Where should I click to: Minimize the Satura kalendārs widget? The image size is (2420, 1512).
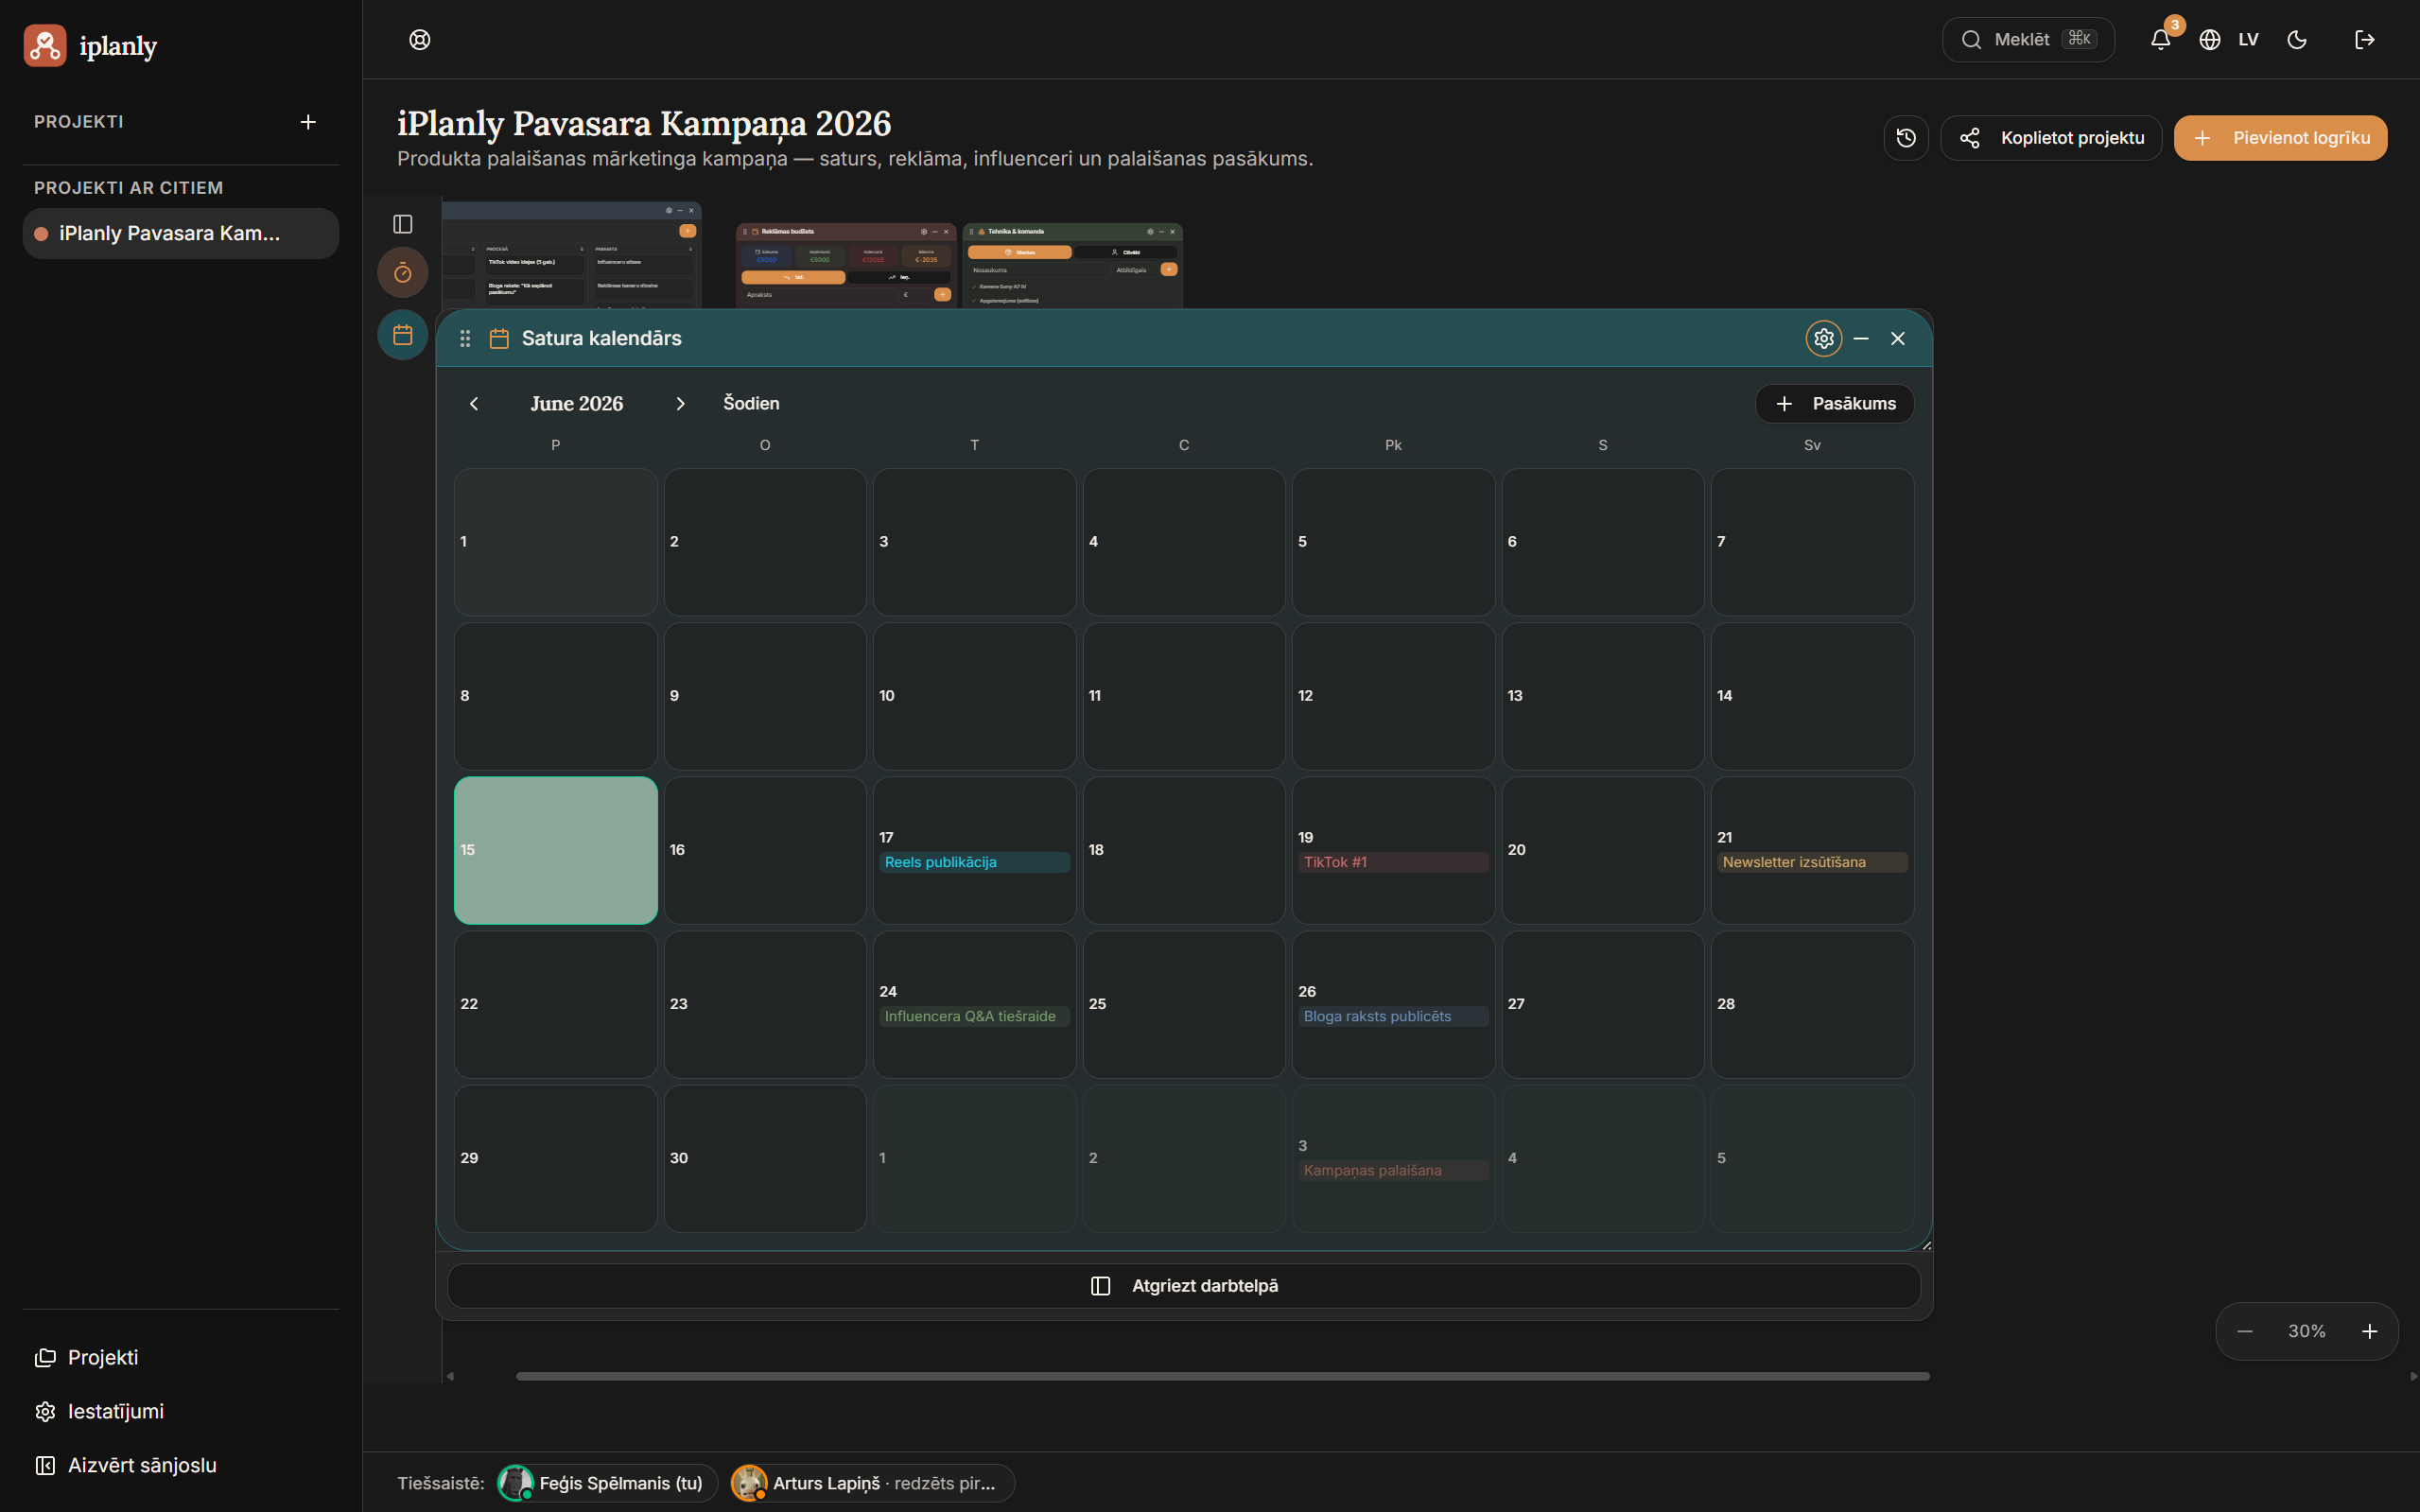pos(1861,338)
